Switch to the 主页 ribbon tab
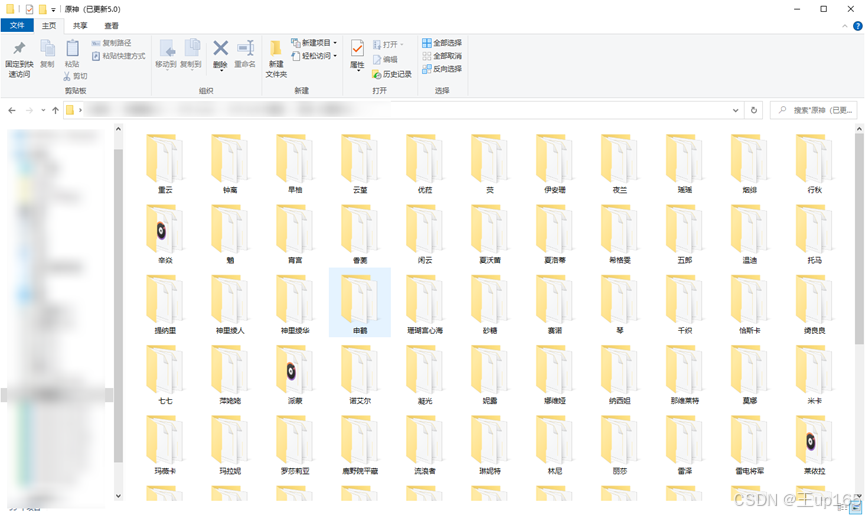The height and width of the screenshot is (515, 865). [x=49, y=25]
